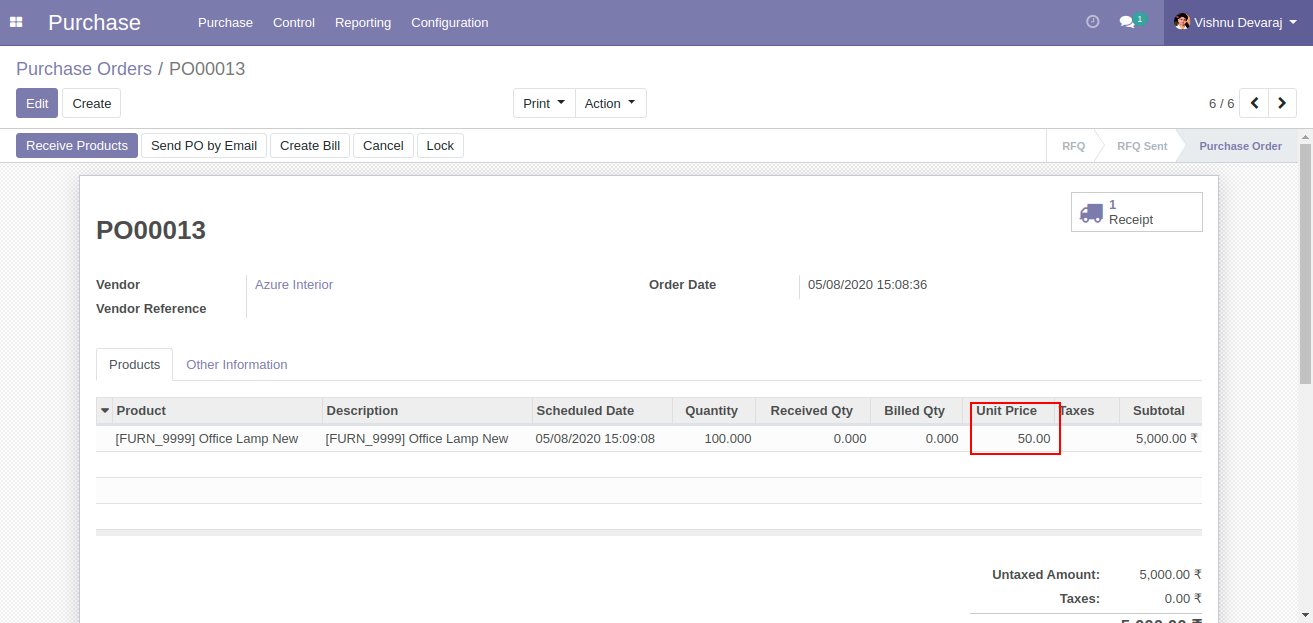Click the truck icon on the Receipt button
1313x623 pixels.
point(1091,211)
